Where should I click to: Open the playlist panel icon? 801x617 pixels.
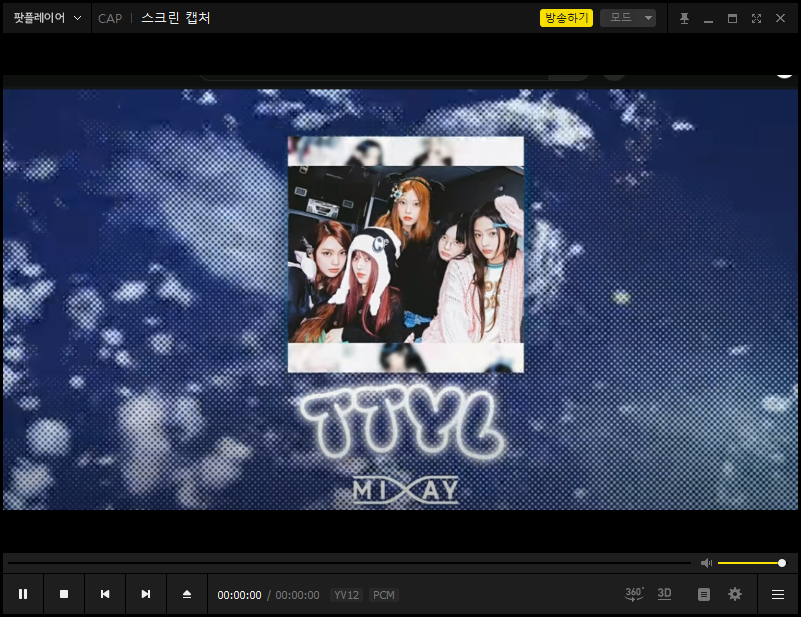pos(704,595)
